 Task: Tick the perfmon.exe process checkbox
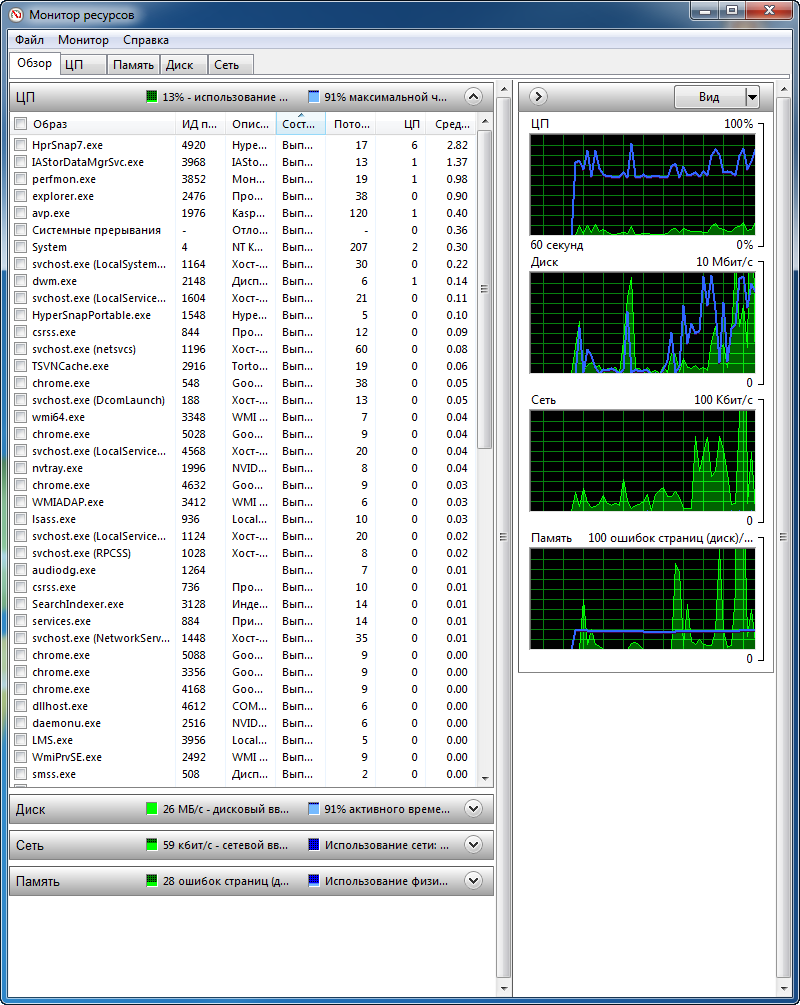20,179
